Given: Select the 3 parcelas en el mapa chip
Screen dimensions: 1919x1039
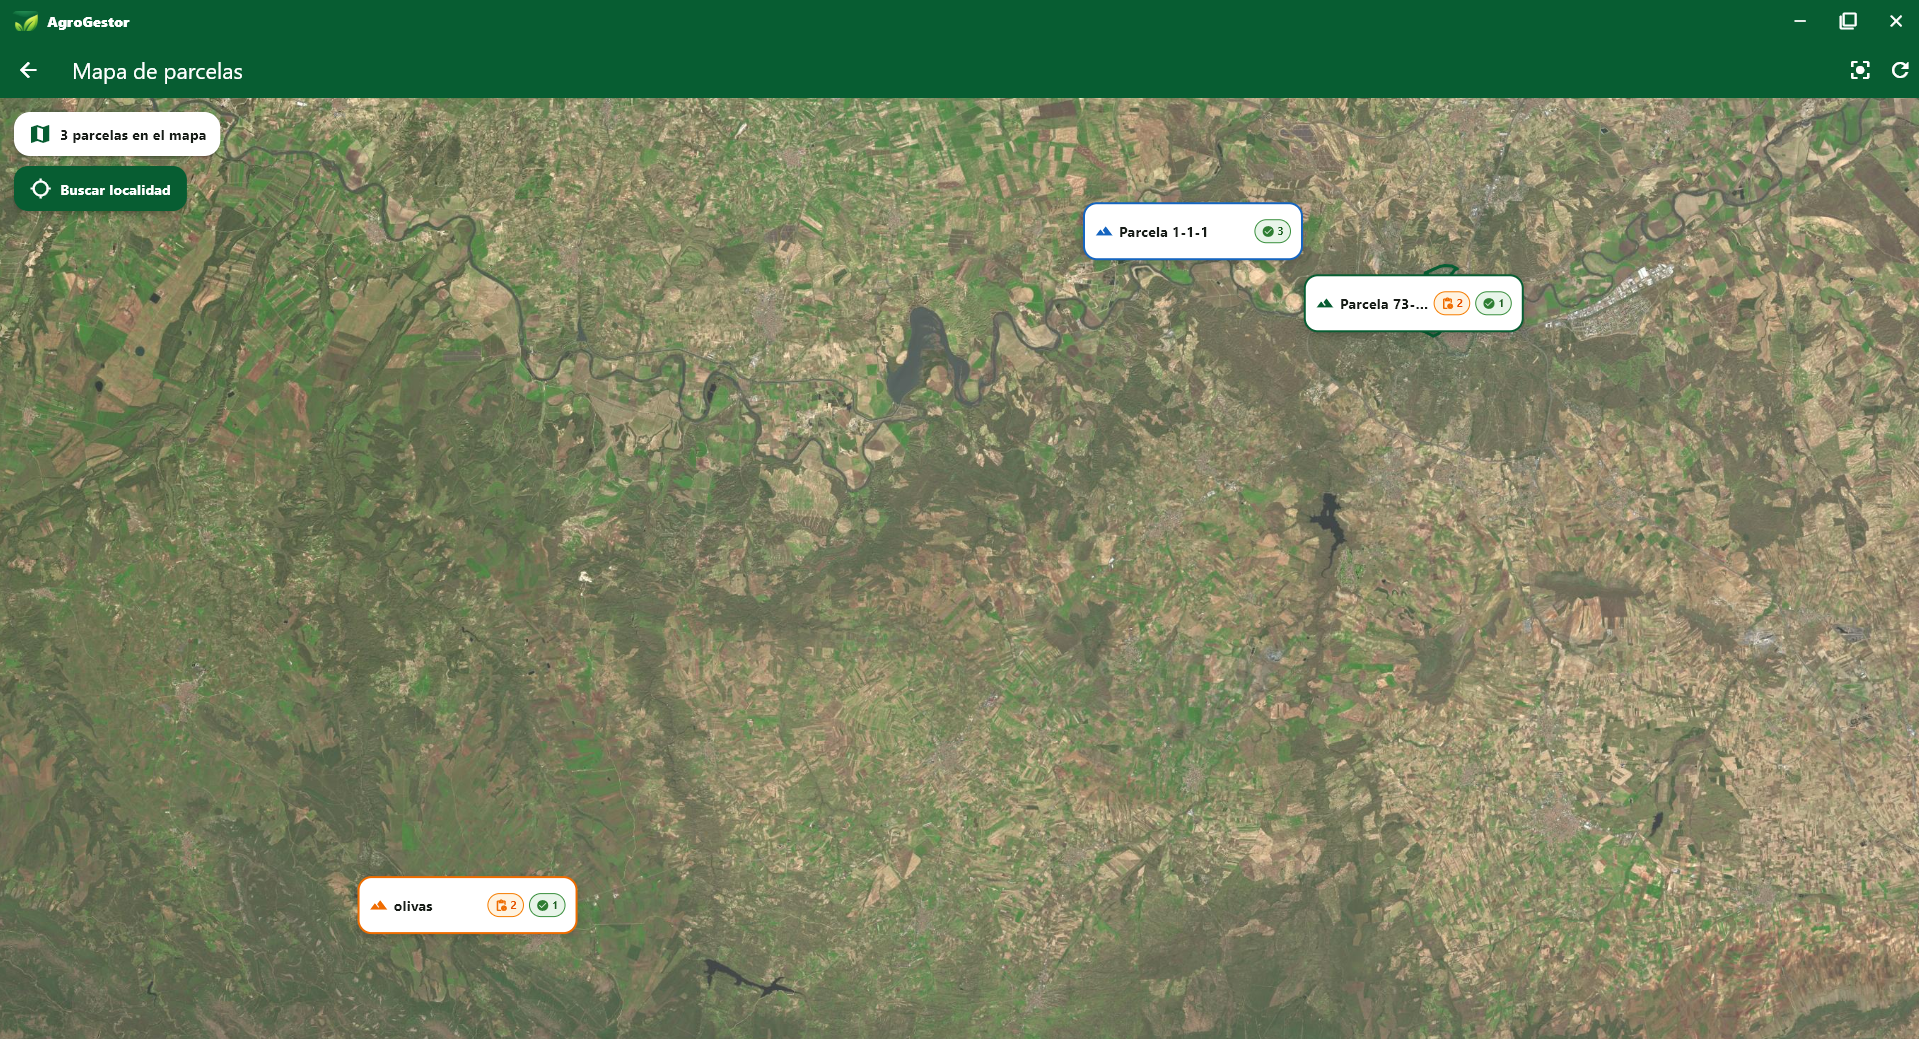Looking at the screenshot, I should point(117,134).
